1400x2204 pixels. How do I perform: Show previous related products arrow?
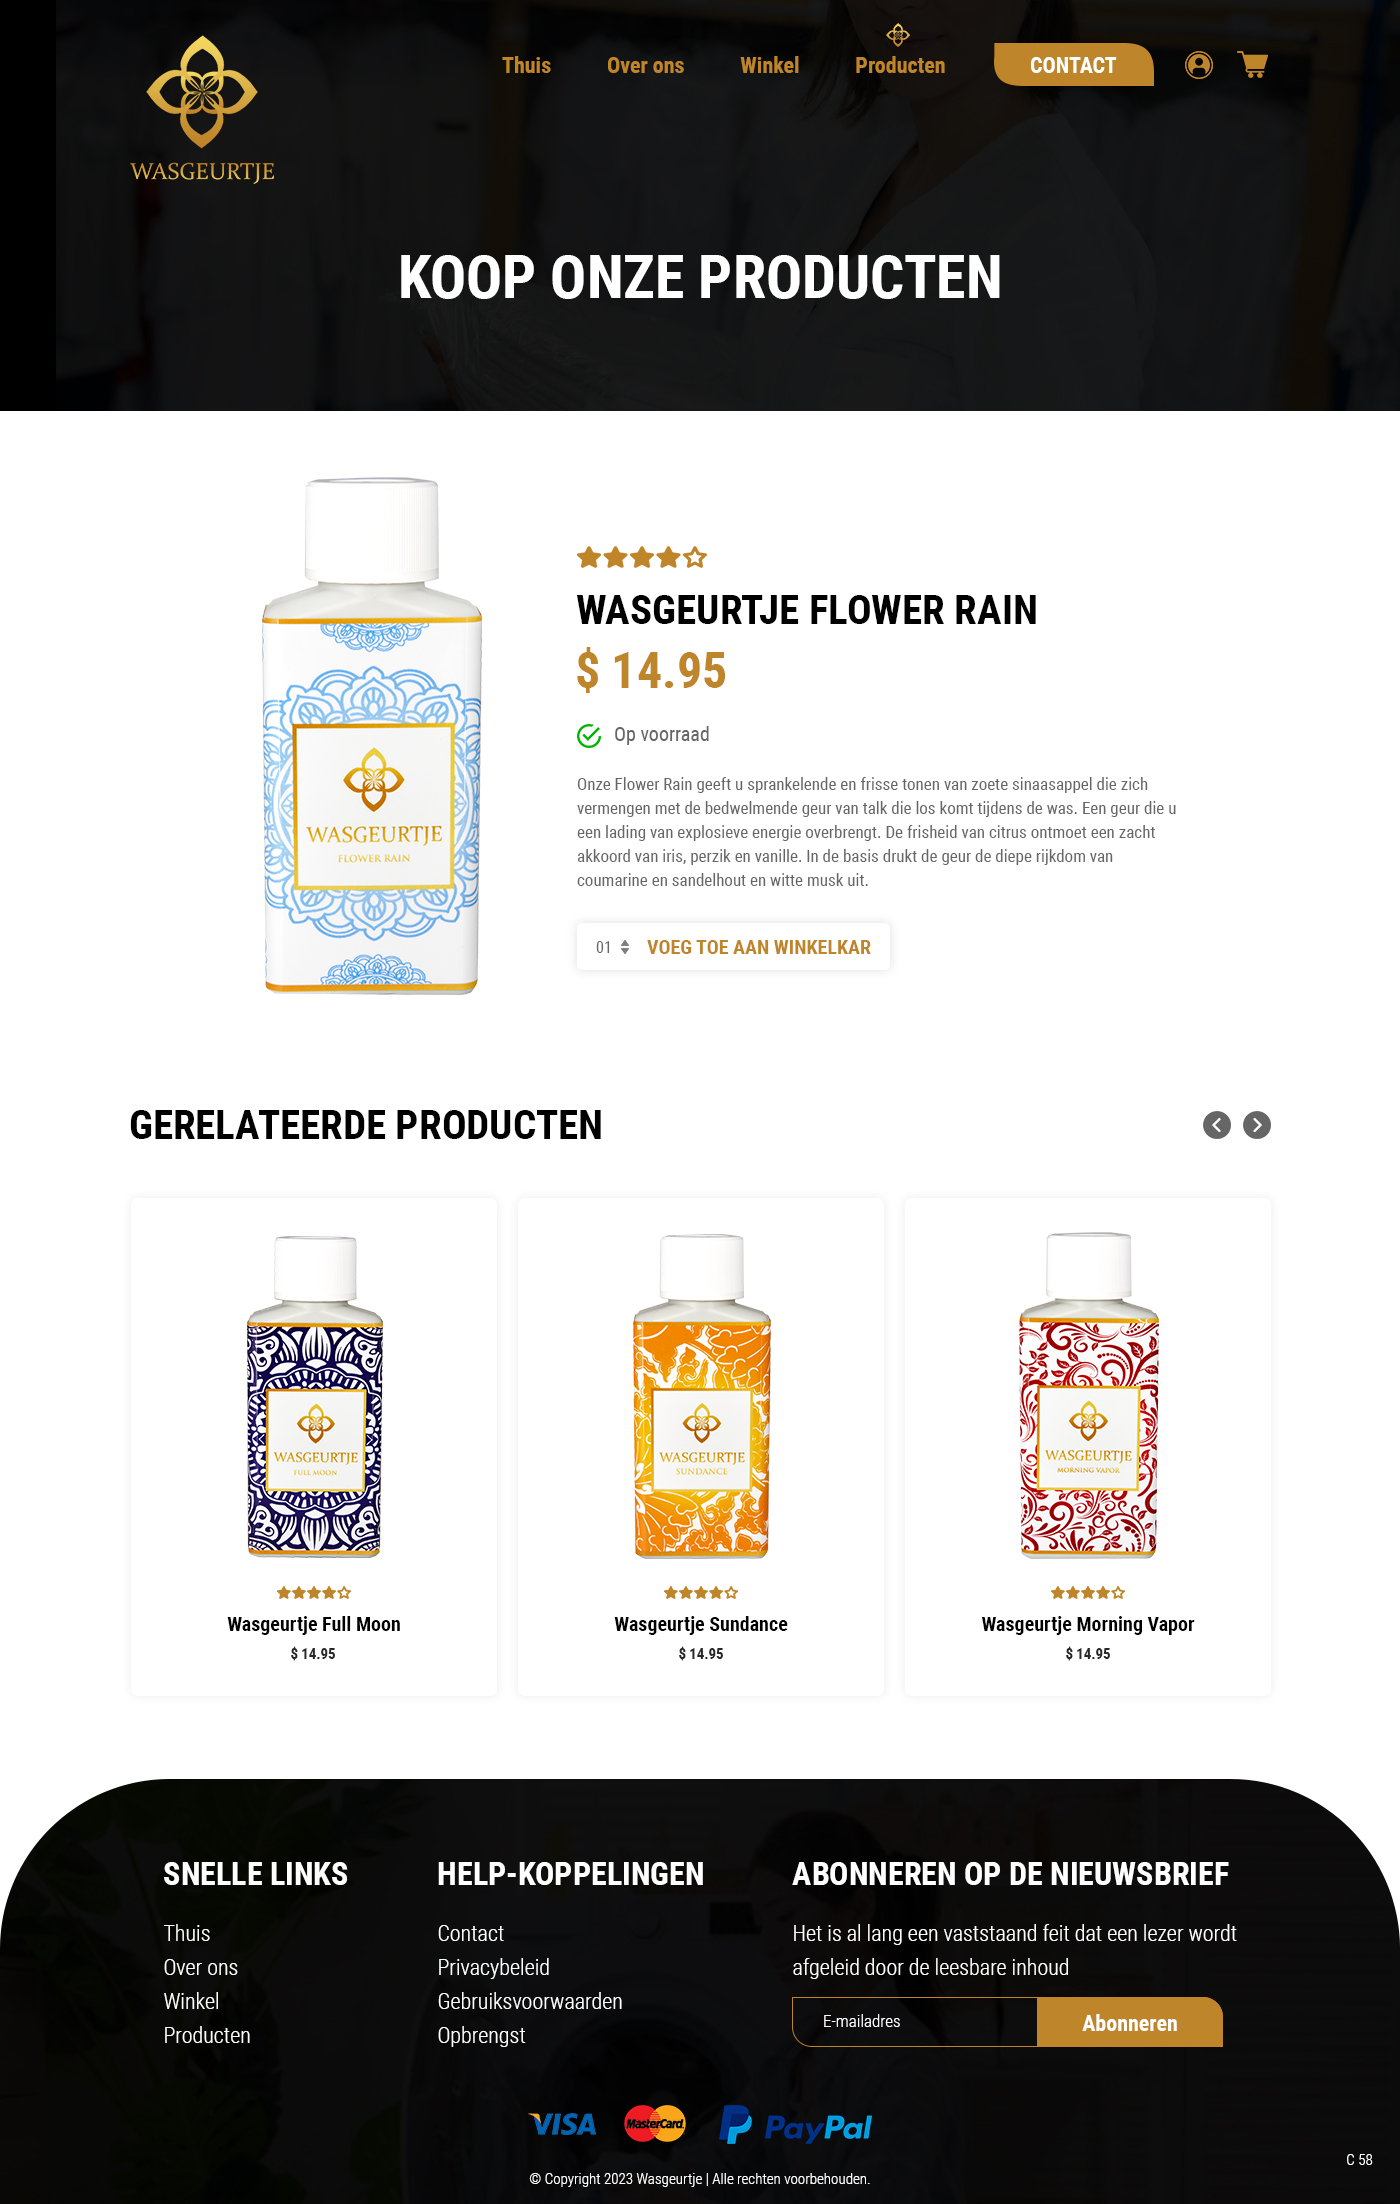[1216, 1125]
